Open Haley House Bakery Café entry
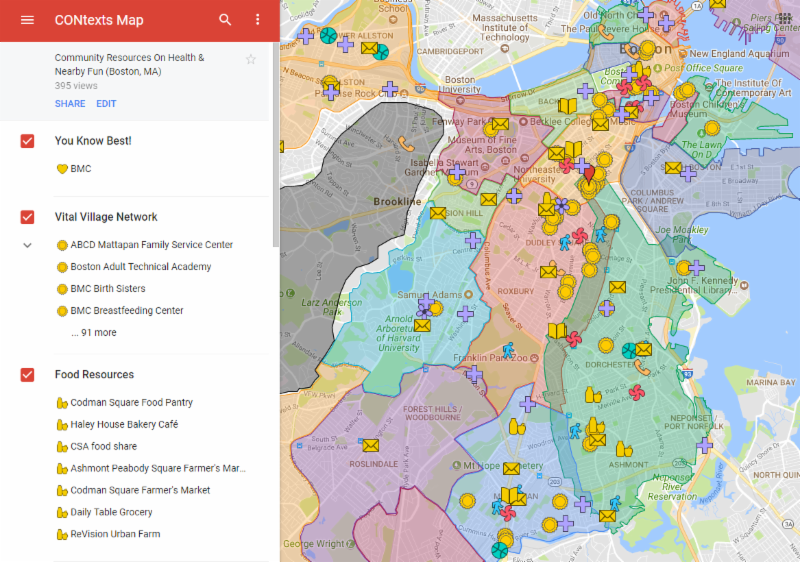This screenshot has width=800, height=562. pyautogui.click(x=124, y=425)
